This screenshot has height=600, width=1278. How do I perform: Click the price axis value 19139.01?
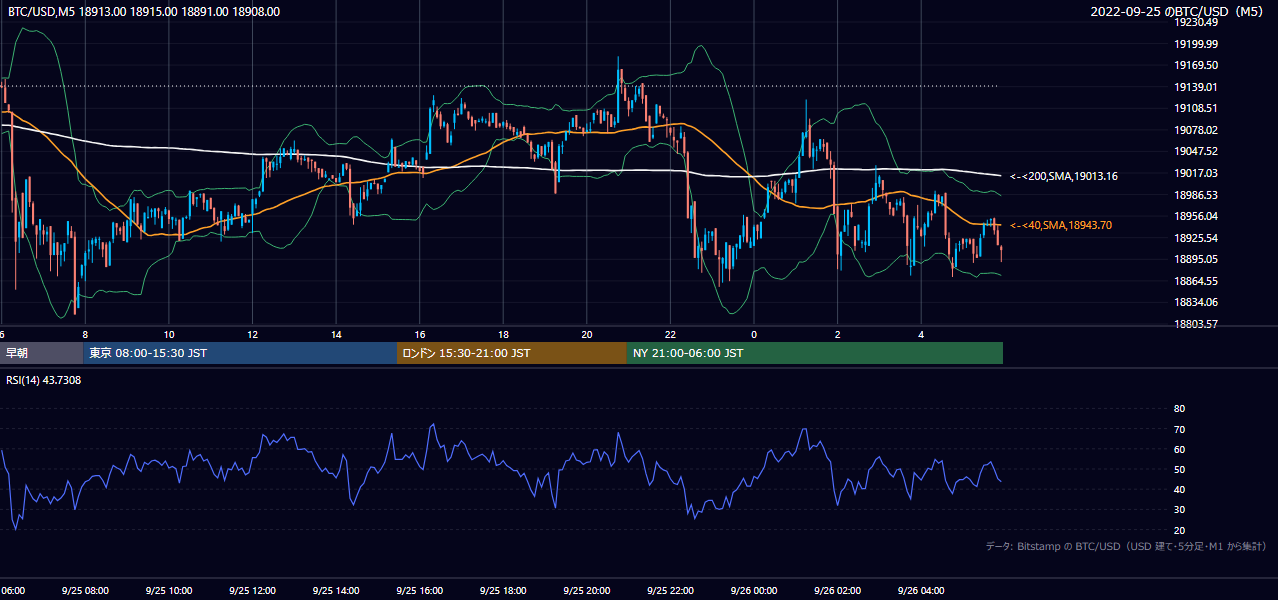[x=1196, y=87]
